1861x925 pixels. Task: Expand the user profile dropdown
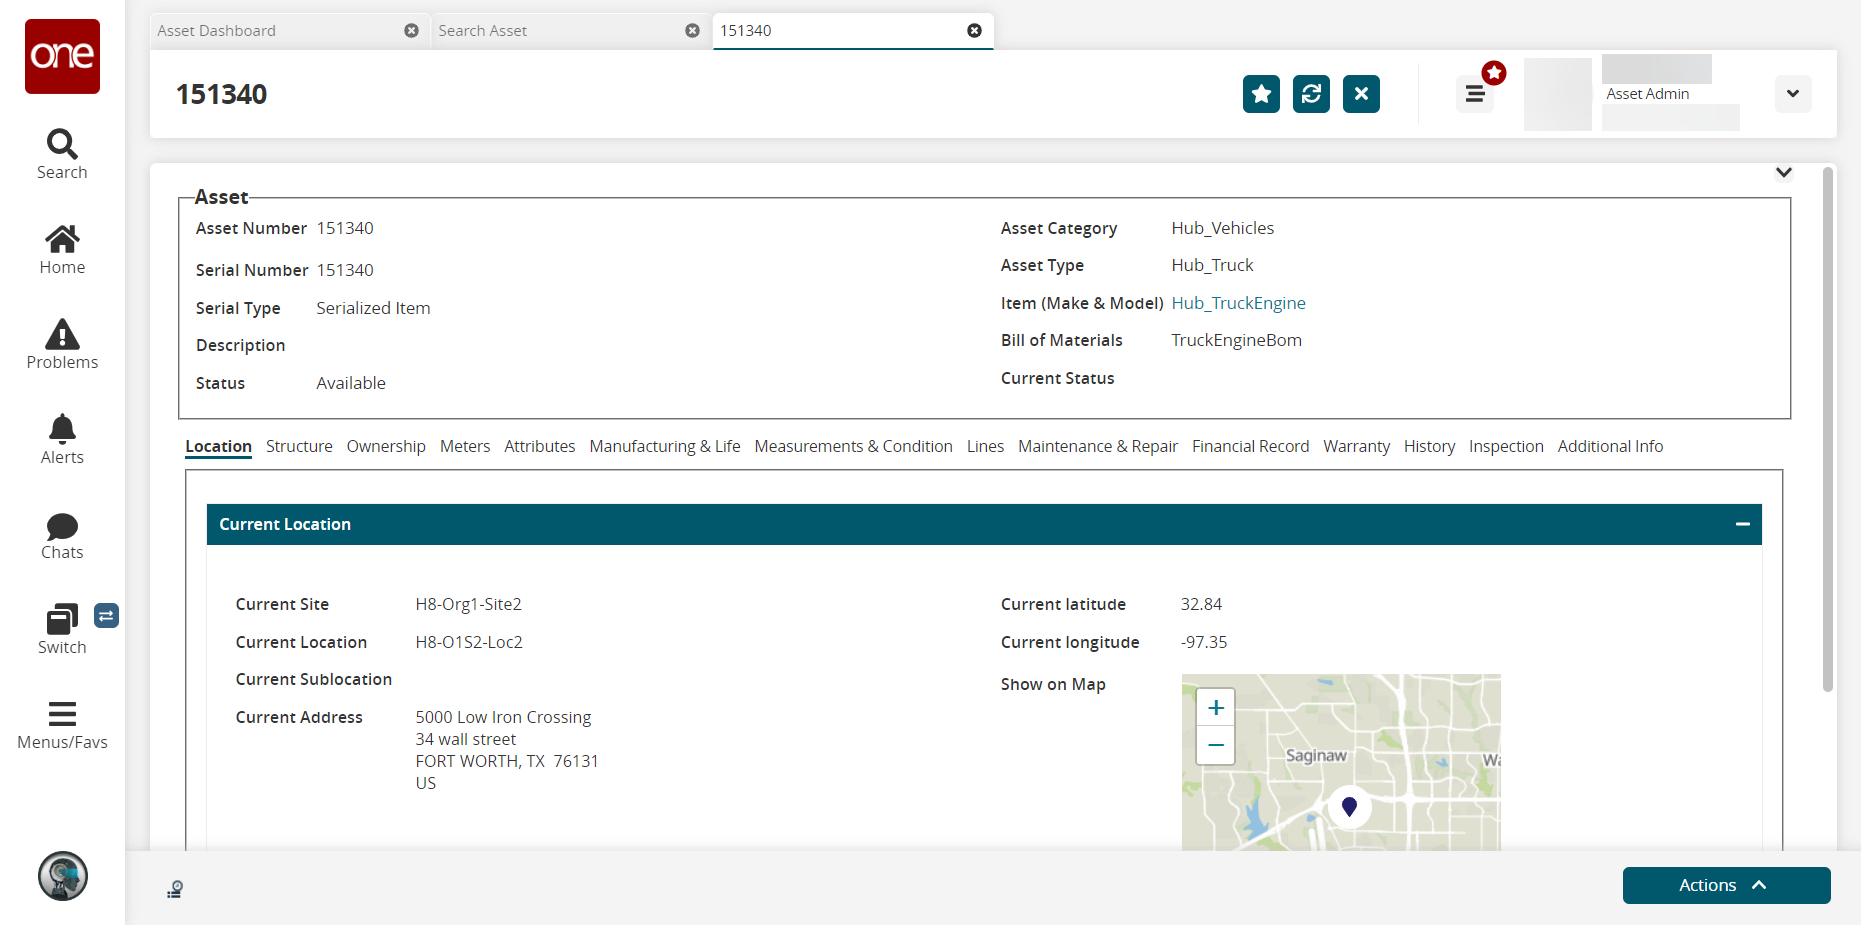1792,94
